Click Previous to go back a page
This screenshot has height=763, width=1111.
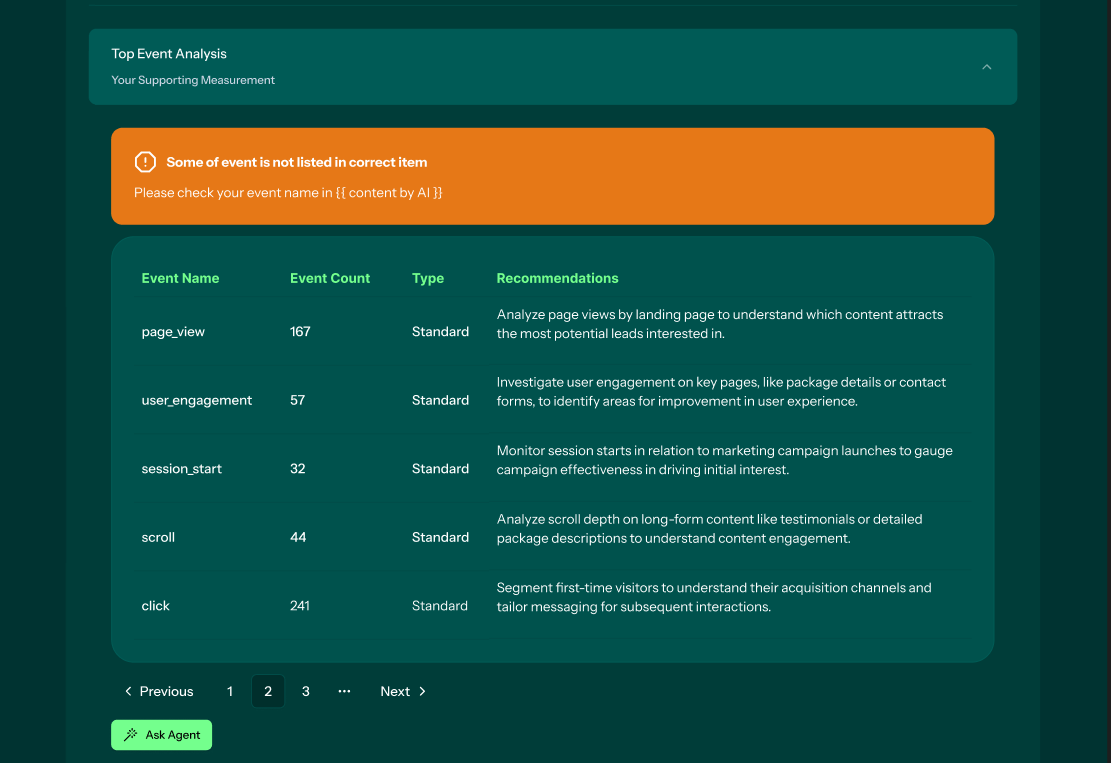[165, 691]
